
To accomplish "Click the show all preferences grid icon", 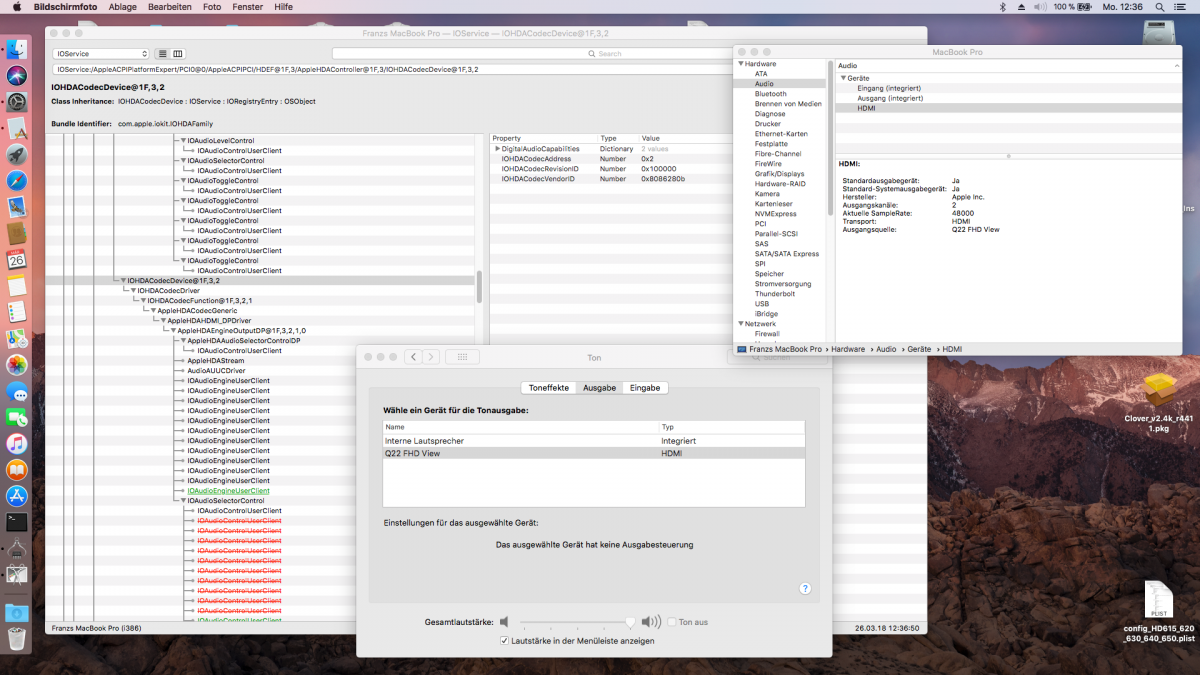I will point(462,357).
